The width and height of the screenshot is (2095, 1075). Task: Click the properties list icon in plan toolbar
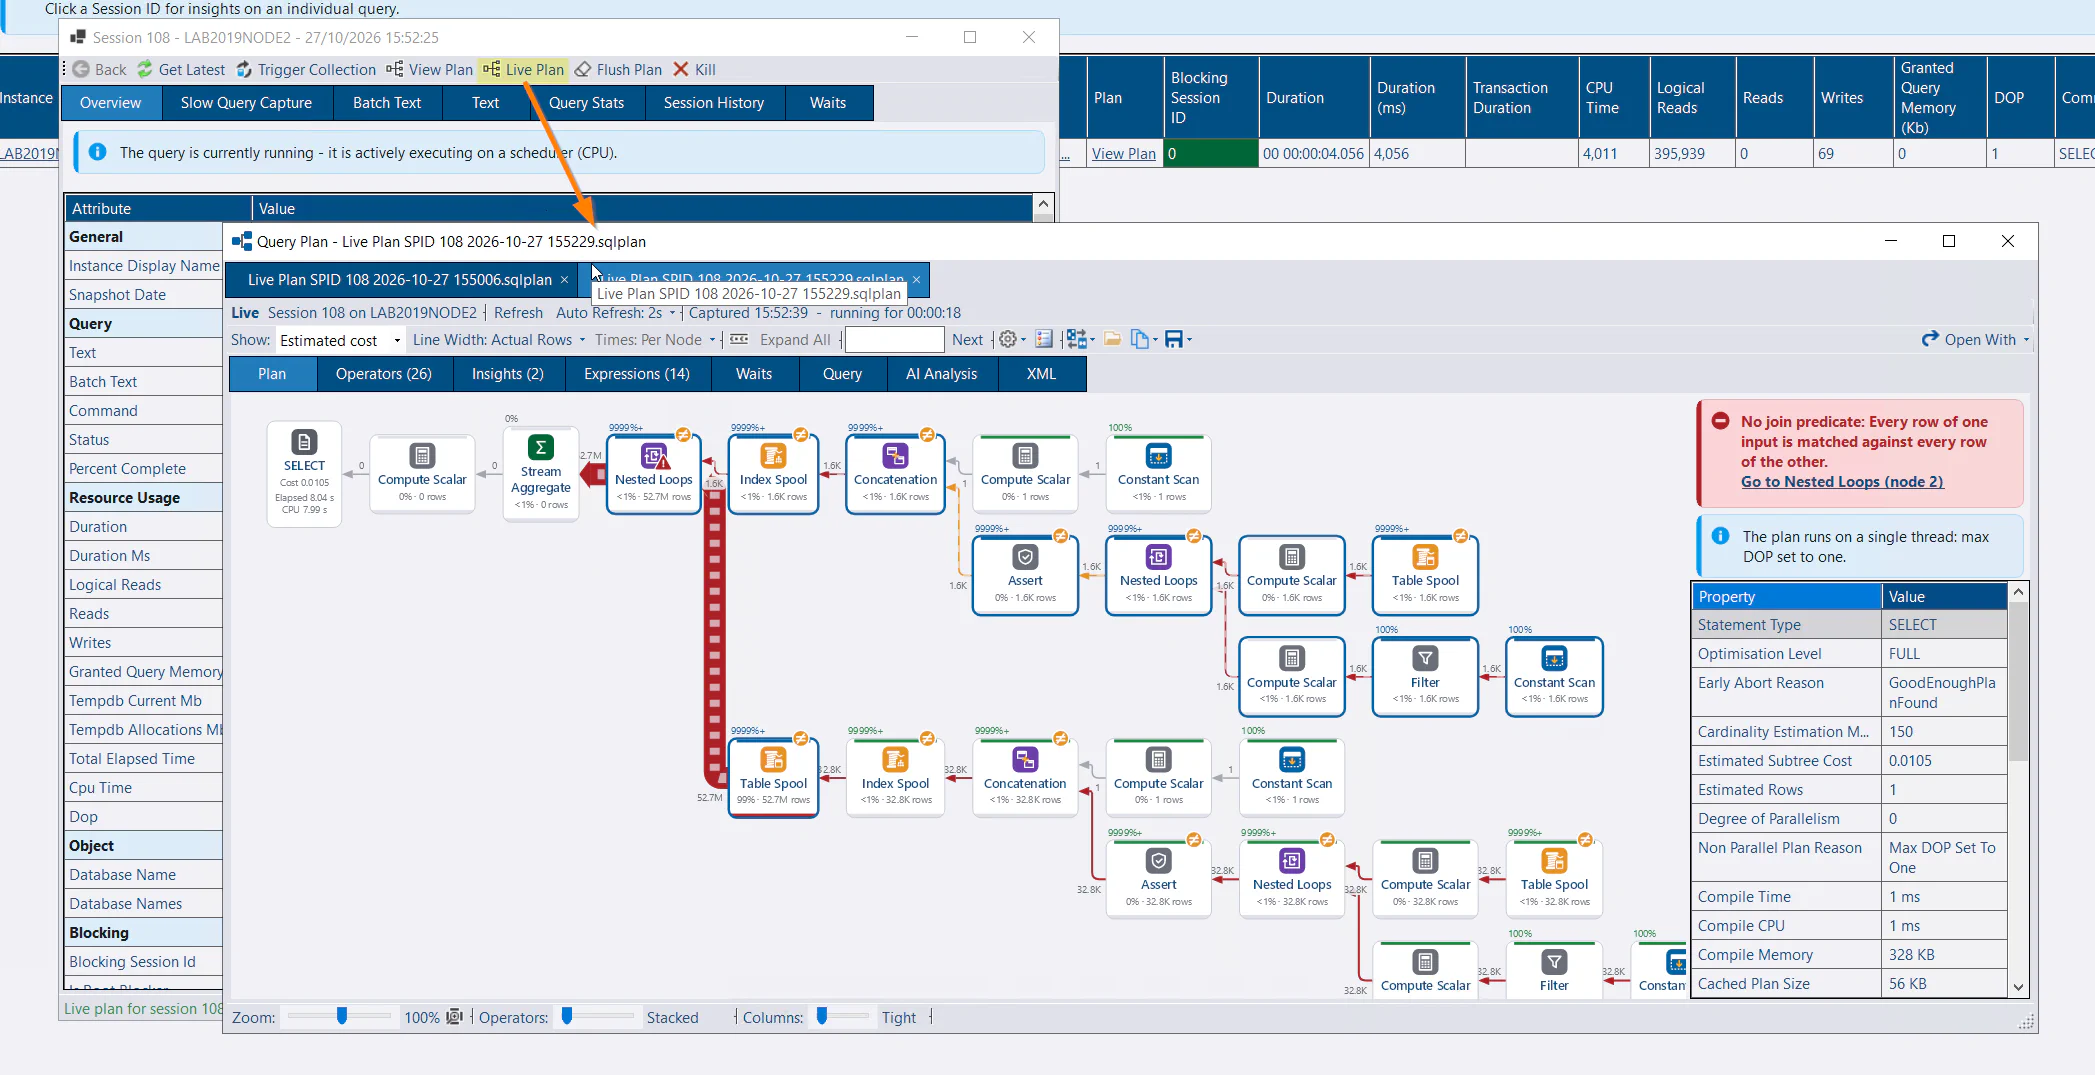tap(1044, 340)
